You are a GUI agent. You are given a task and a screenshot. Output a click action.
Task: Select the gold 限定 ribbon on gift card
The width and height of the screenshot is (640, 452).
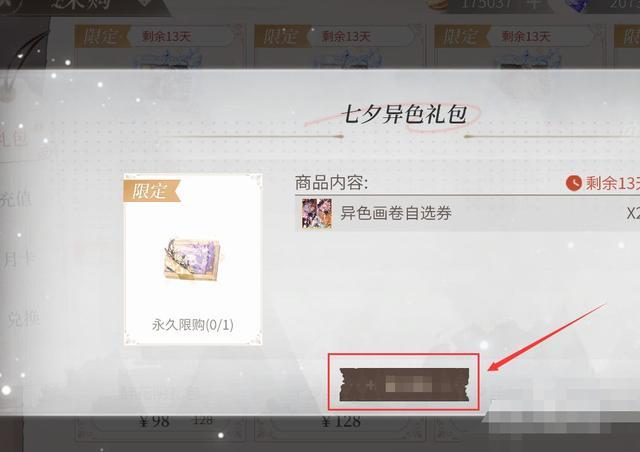click(x=151, y=191)
